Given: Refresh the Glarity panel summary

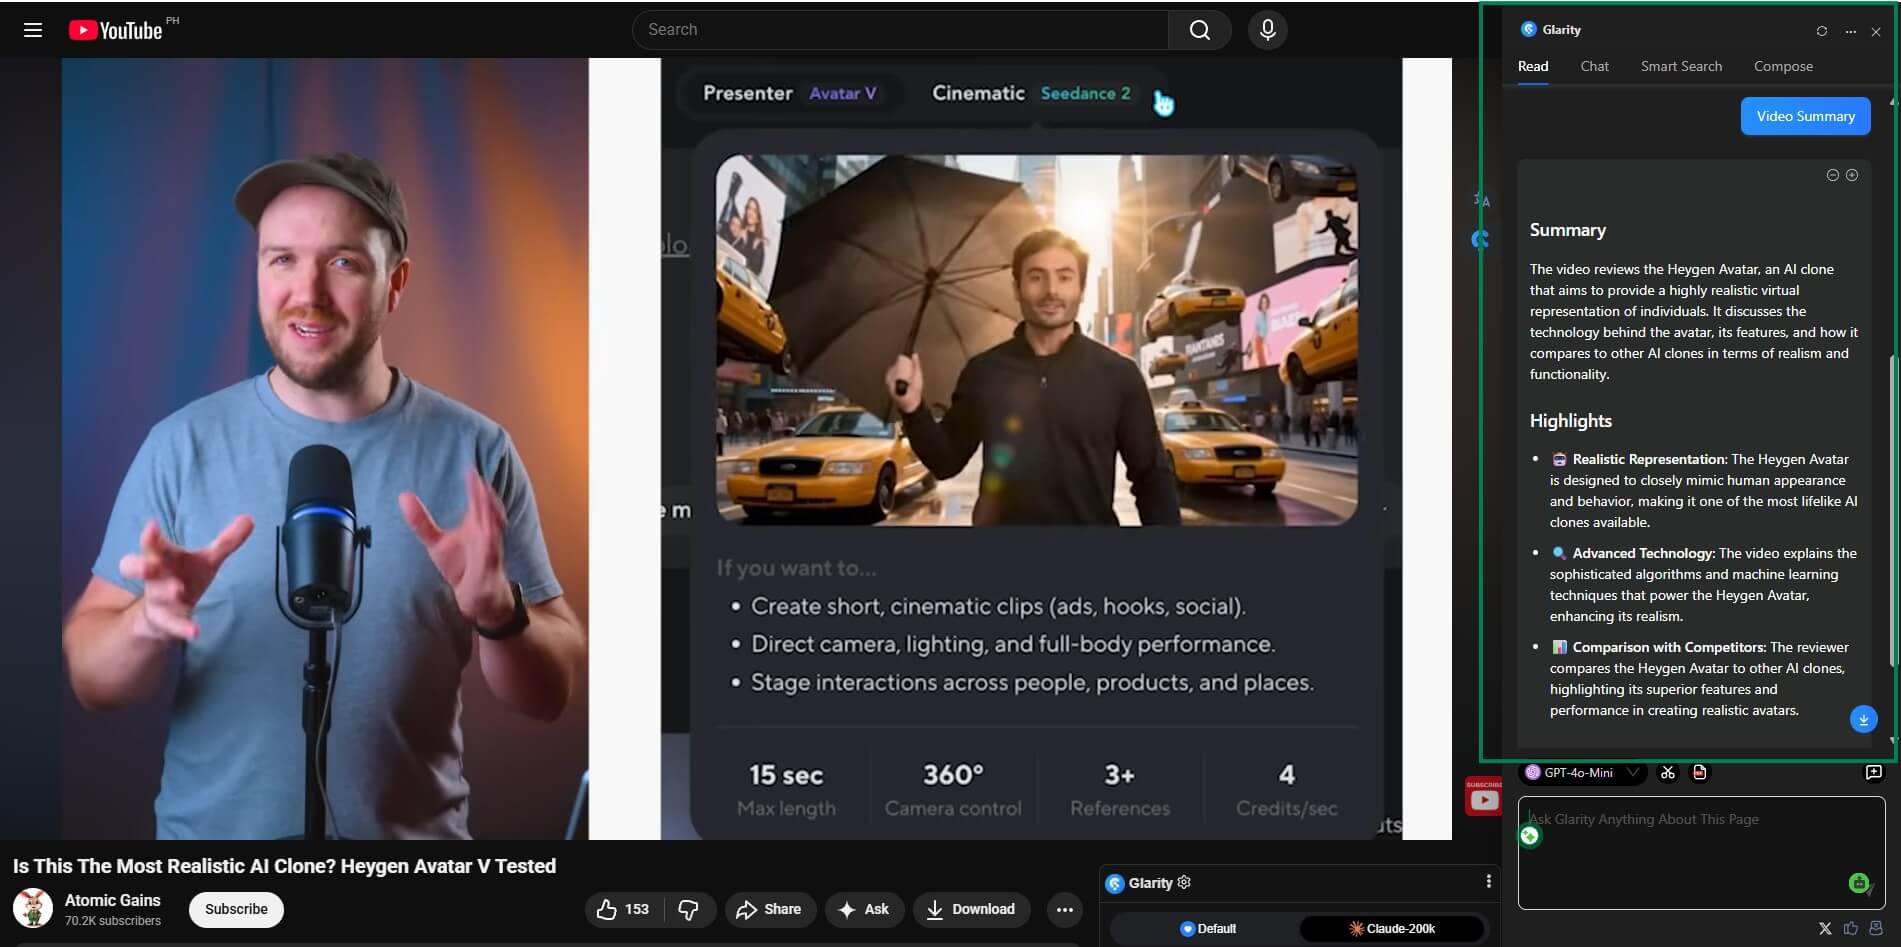Looking at the screenshot, I should [1822, 31].
